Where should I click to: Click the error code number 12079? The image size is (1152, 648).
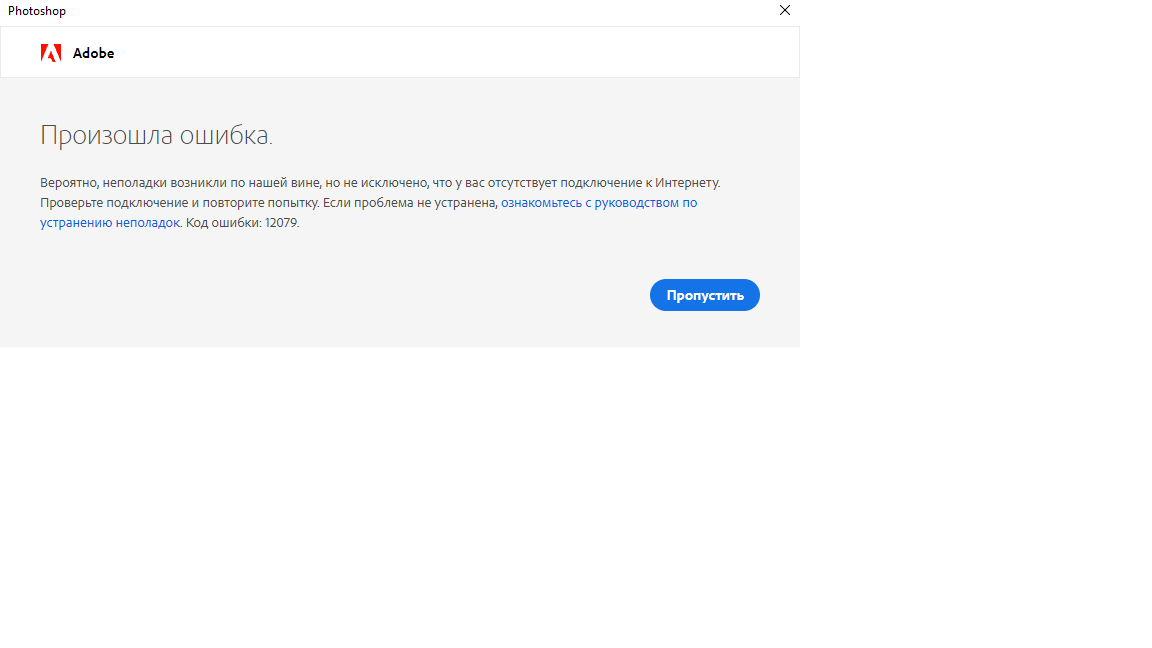[281, 223]
